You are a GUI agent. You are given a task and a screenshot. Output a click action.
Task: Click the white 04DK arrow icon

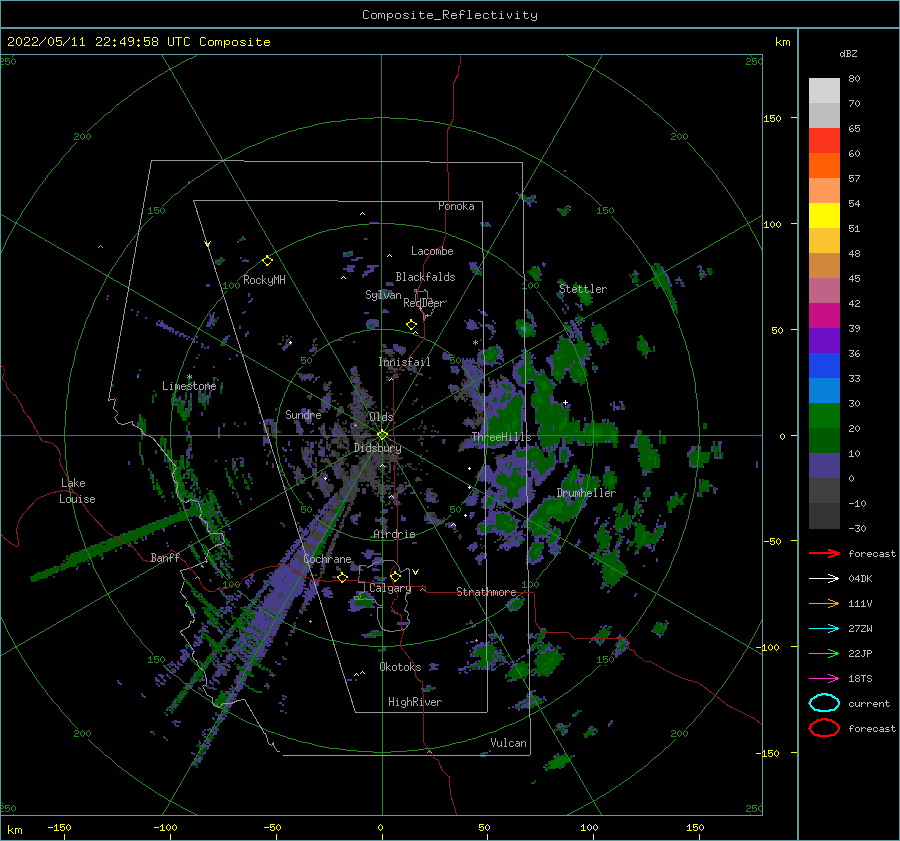pos(824,579)
